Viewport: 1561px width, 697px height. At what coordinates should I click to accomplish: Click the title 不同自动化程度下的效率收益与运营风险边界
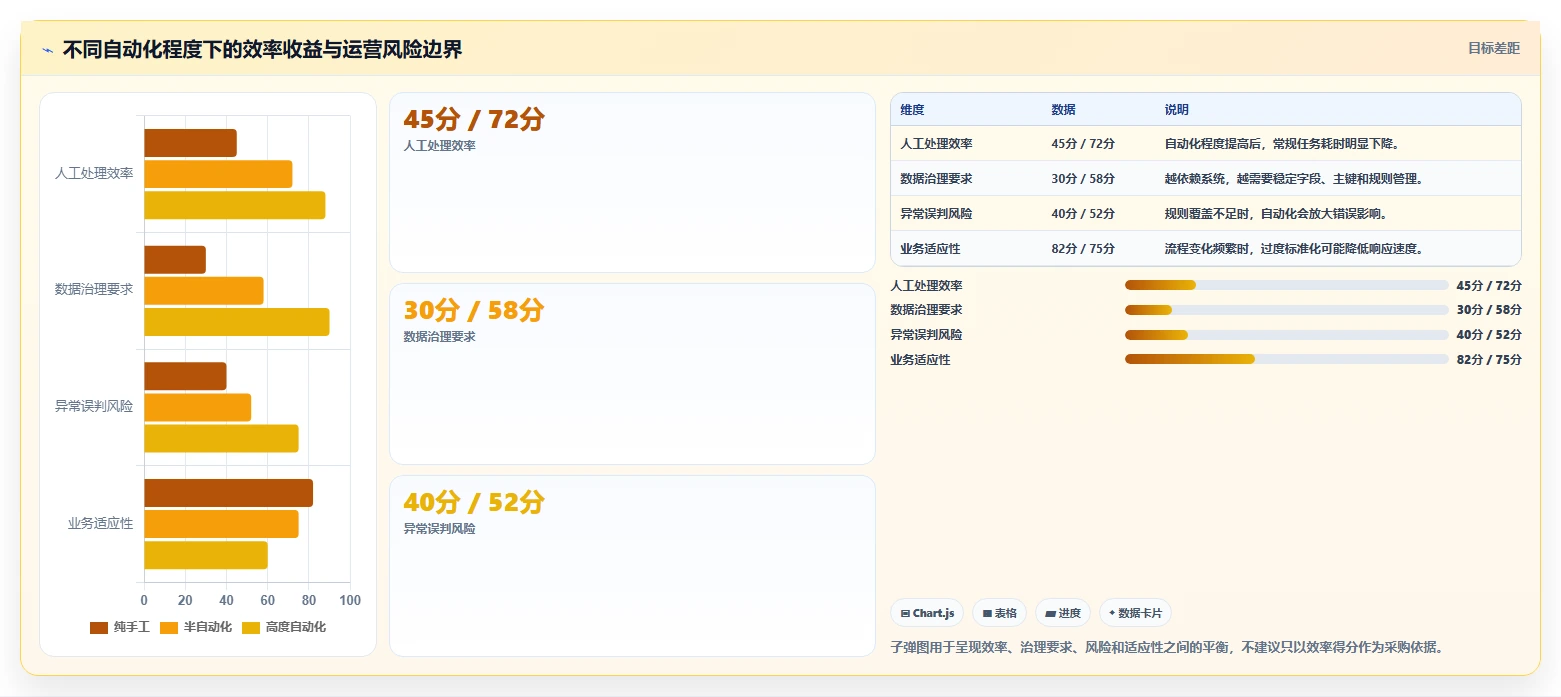click(x=262, y=50)
